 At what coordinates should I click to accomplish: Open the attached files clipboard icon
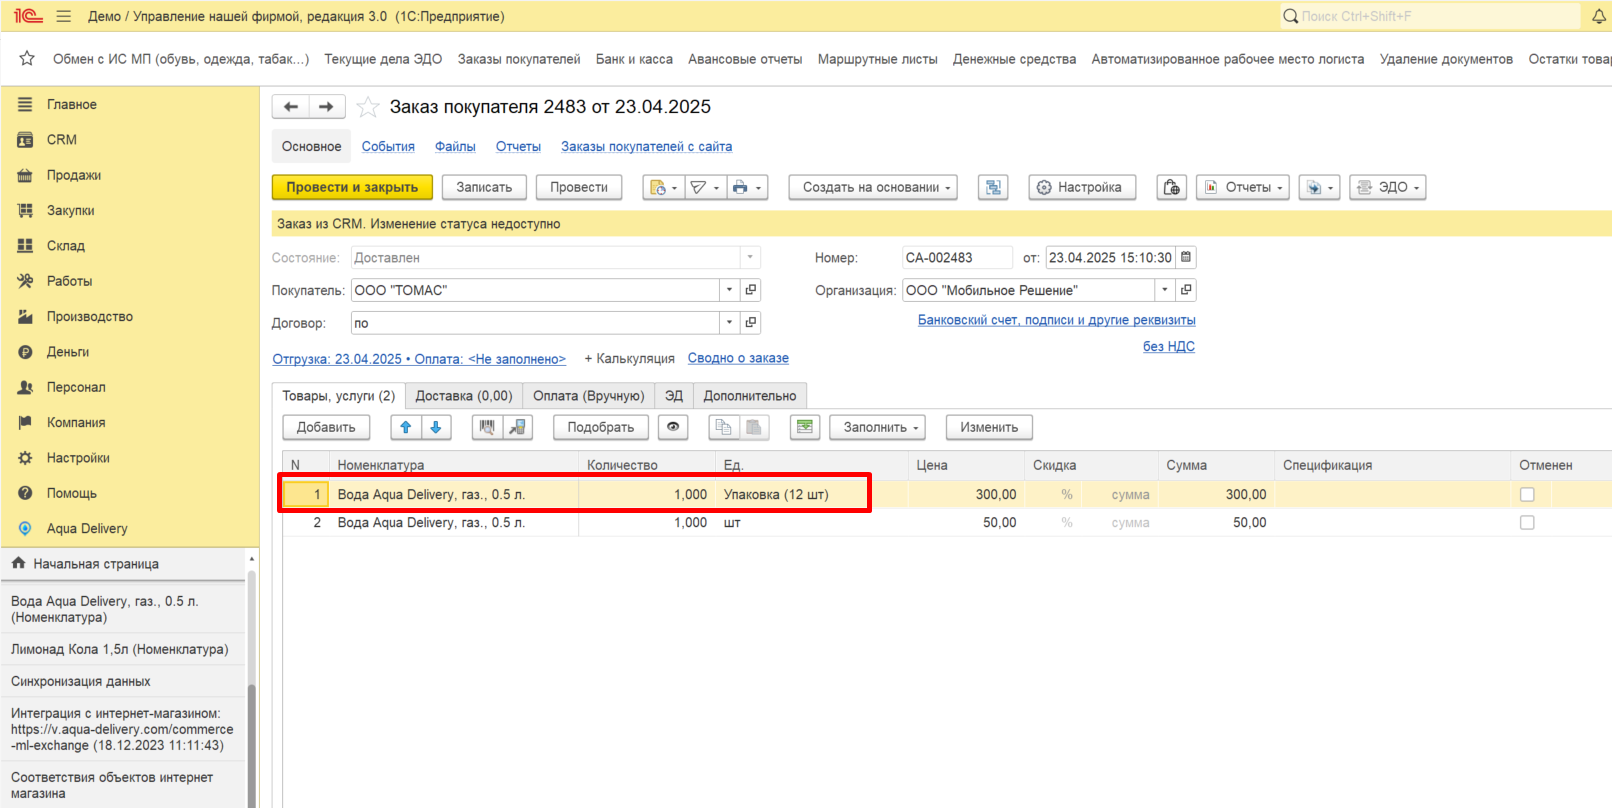(x=1172, y=187)
